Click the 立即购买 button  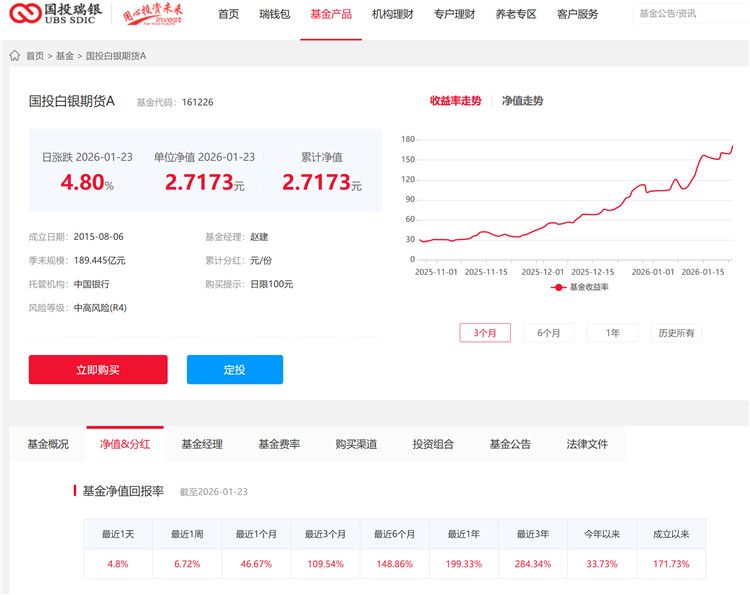click(98, 370)
